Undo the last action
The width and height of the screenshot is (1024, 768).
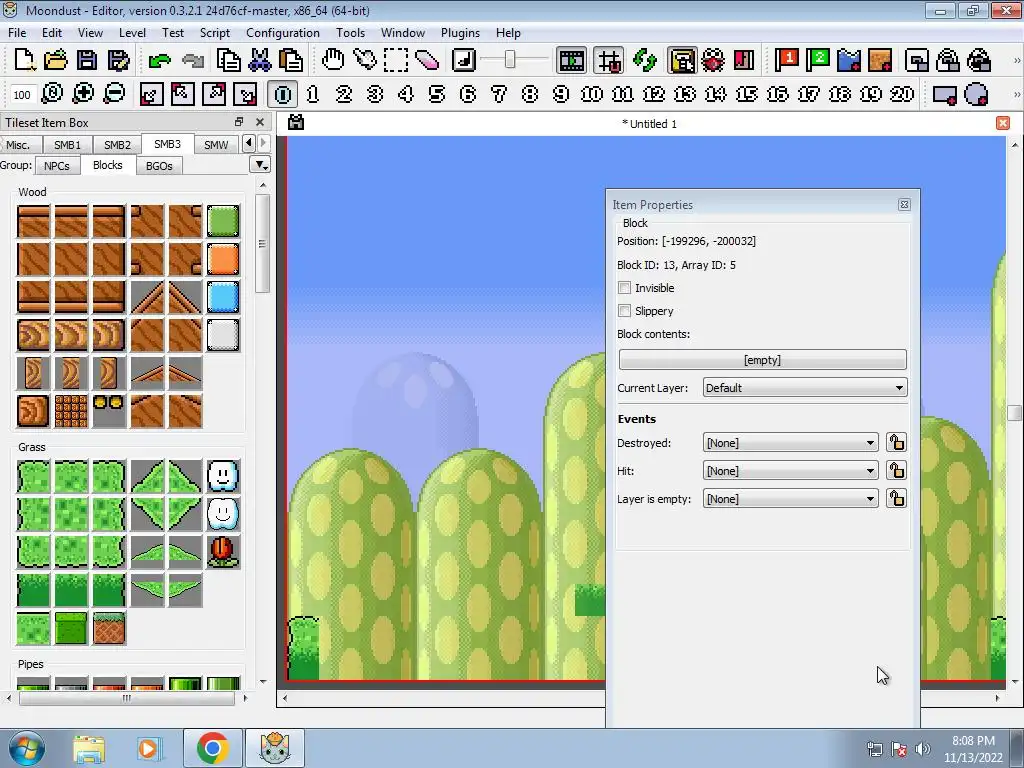(159, 60)
